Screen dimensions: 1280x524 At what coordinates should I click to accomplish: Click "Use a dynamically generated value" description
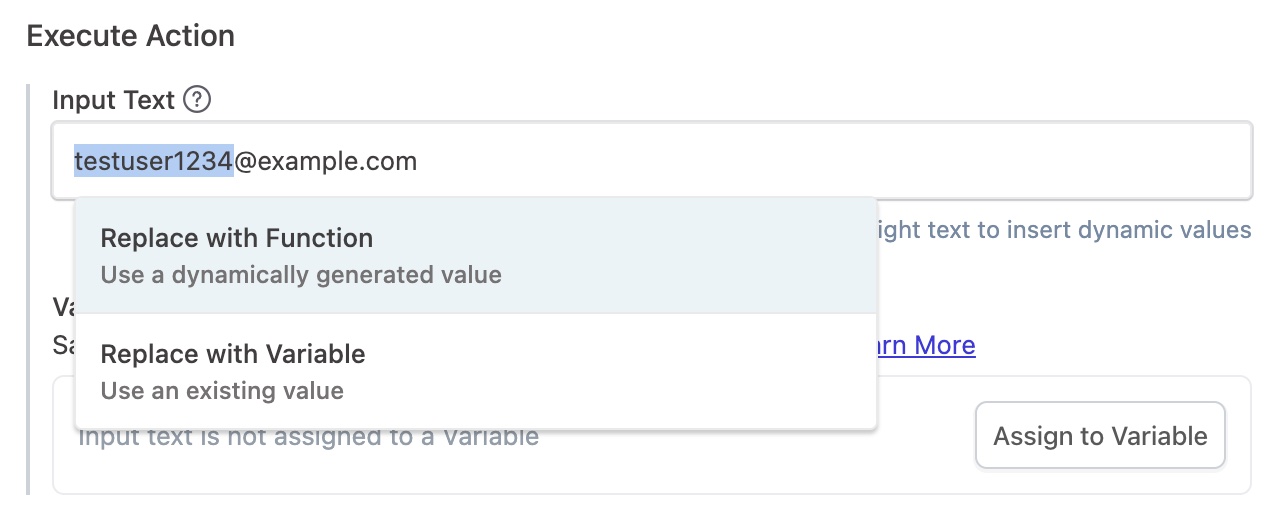point(301,275)
